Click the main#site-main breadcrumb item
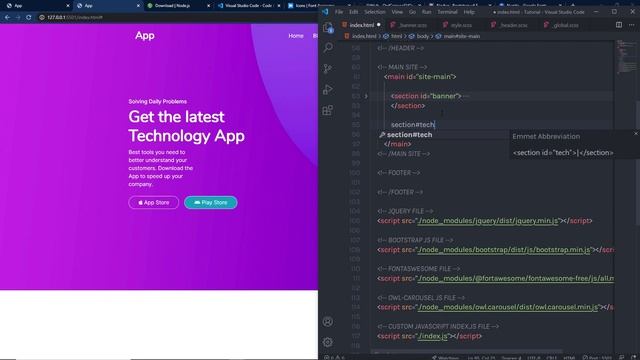The height and width of the screenshot is (360, 640). point(458,36)
